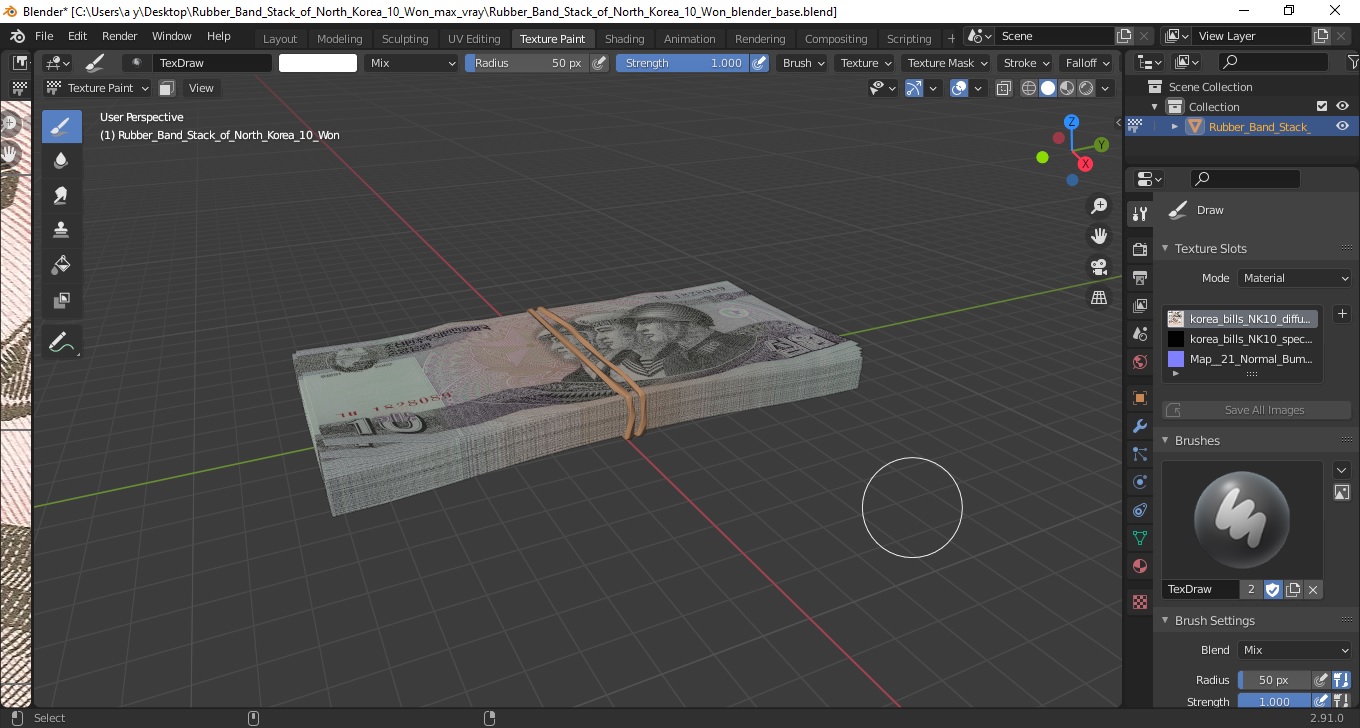Open Physics properties tab
Screen dimensions: 1360x728
click(x=1139, y=482)
